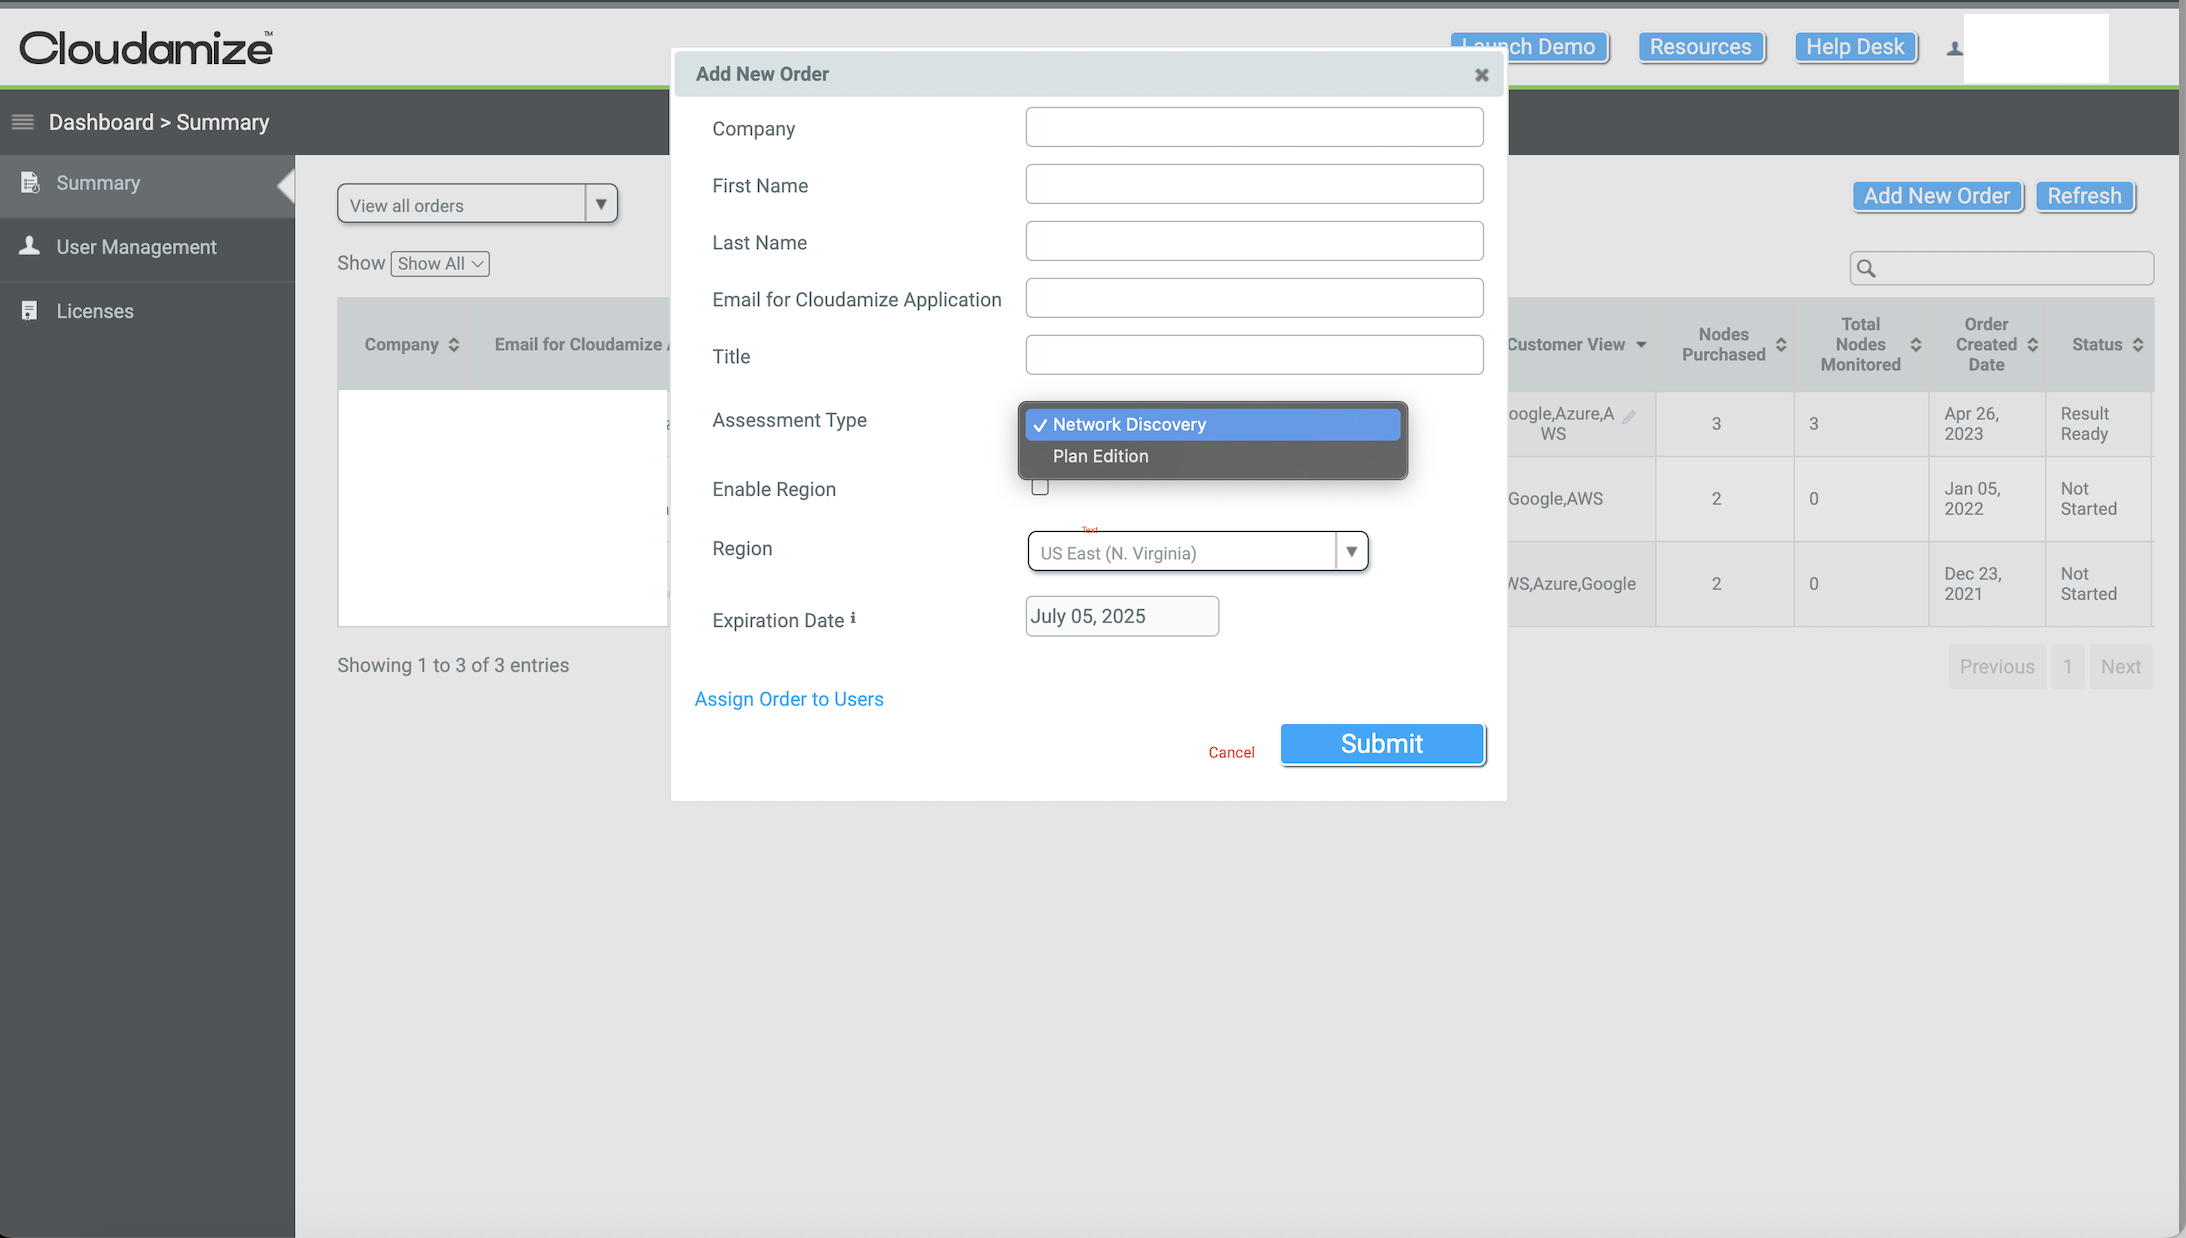
Task: Click the Expiration Date field
Action: (1121, 615)
